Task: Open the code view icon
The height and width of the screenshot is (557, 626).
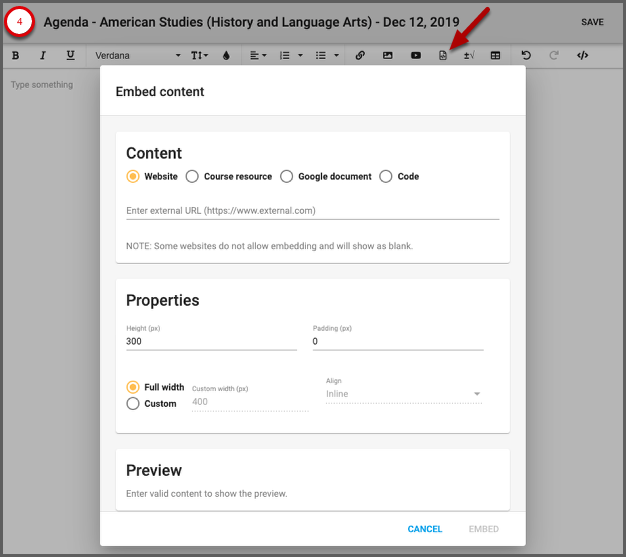Action: pyautogui.click(x=583, y=56)
